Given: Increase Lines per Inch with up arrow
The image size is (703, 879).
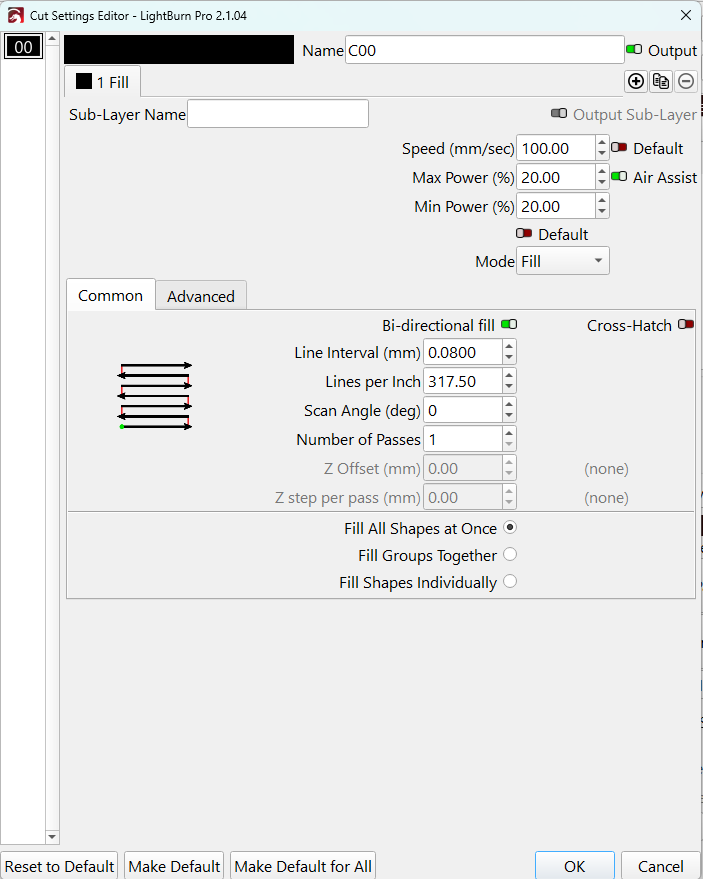Looking at the screenshot, I should pyautogui.click(x=508, y=376).
